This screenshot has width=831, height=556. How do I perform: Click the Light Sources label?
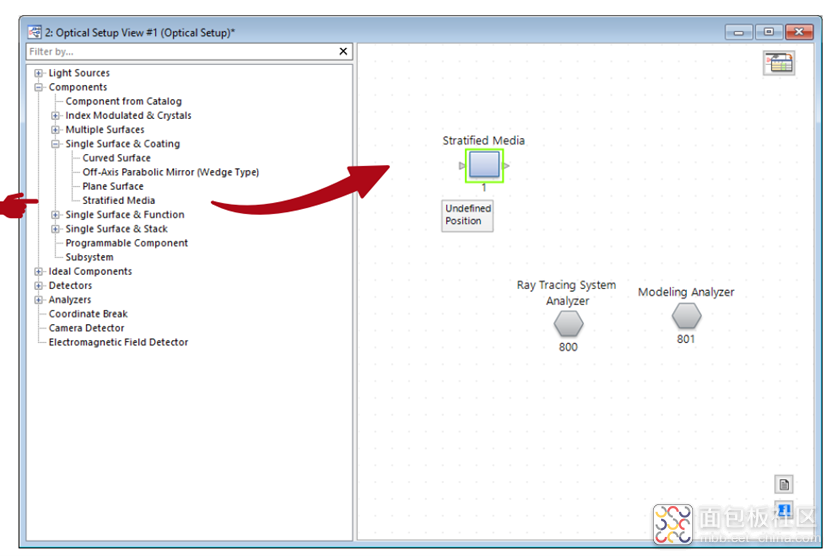point(79,73)
